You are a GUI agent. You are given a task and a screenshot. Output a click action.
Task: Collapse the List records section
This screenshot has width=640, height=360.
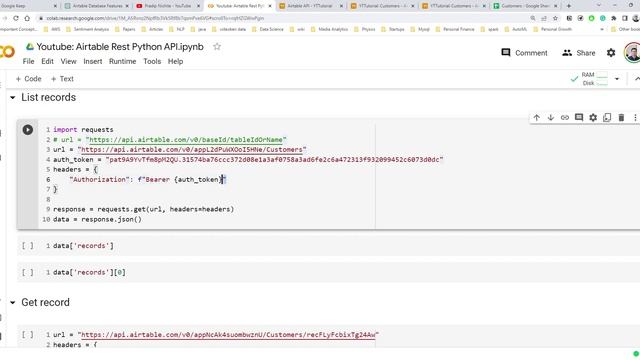(x=13, y=98)
